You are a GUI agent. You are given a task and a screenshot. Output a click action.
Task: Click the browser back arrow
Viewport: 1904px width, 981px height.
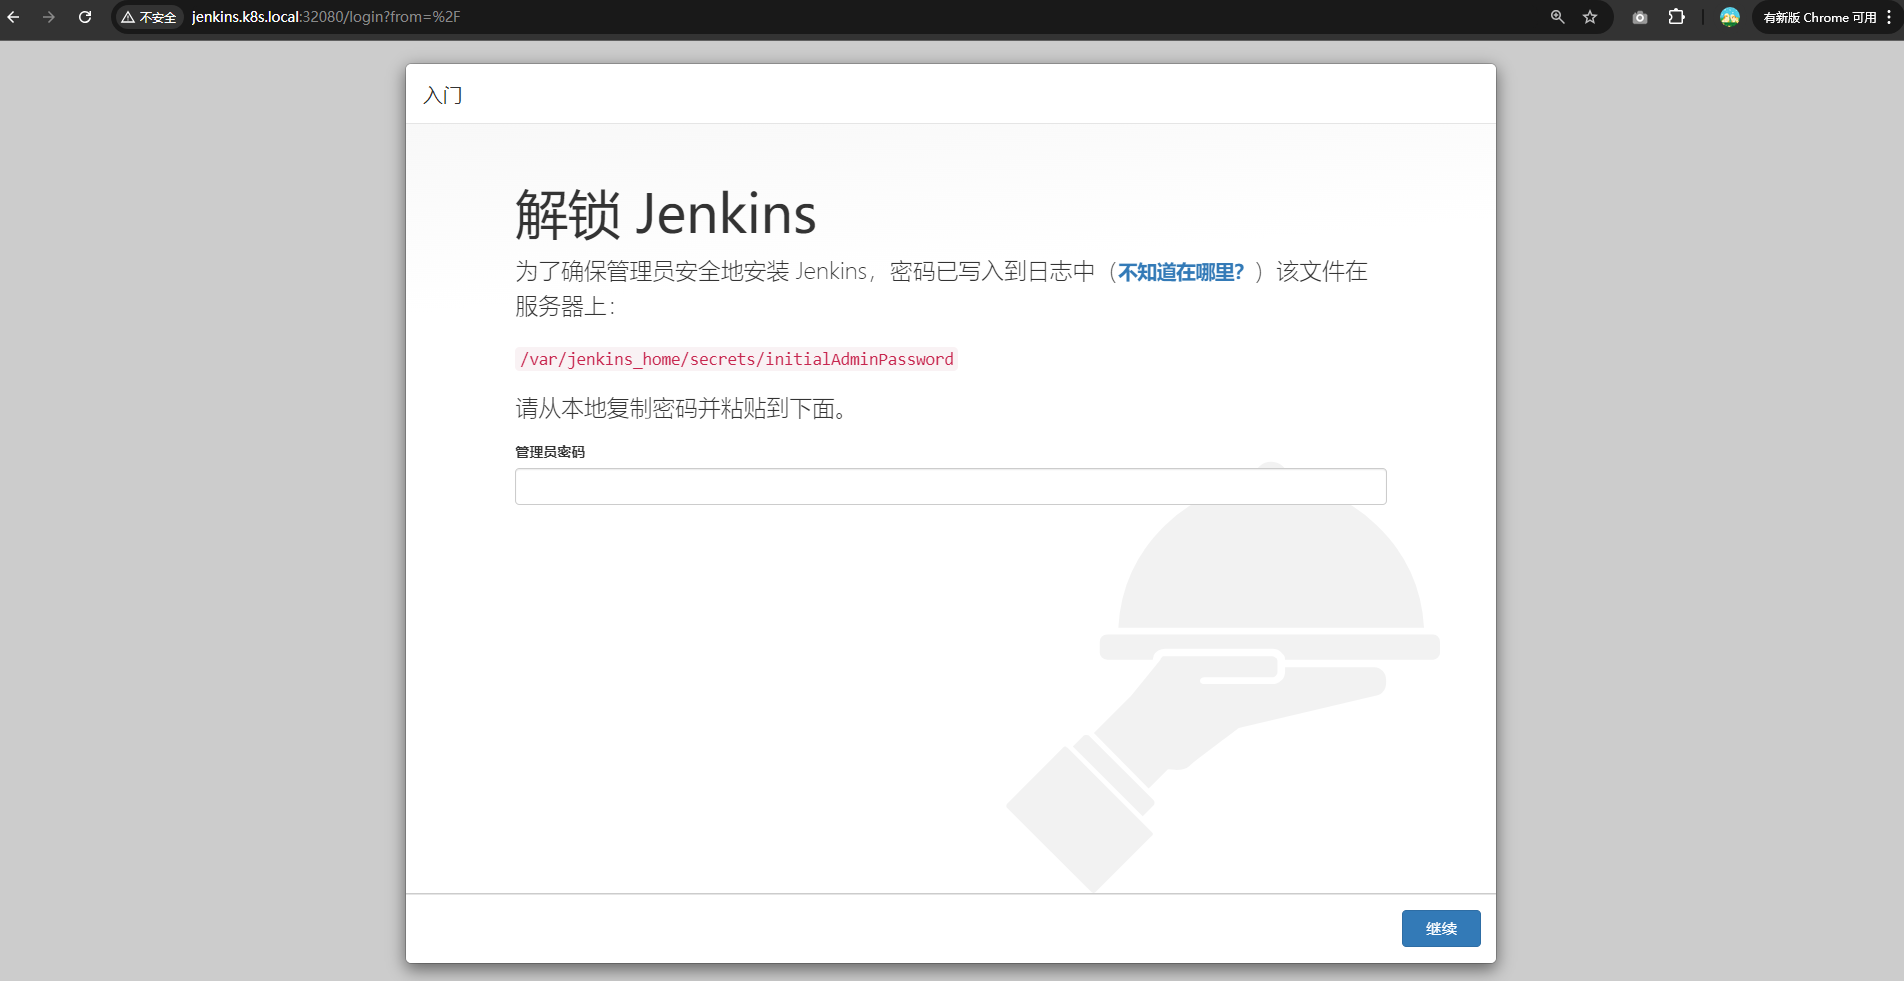[x=14, y=17]
